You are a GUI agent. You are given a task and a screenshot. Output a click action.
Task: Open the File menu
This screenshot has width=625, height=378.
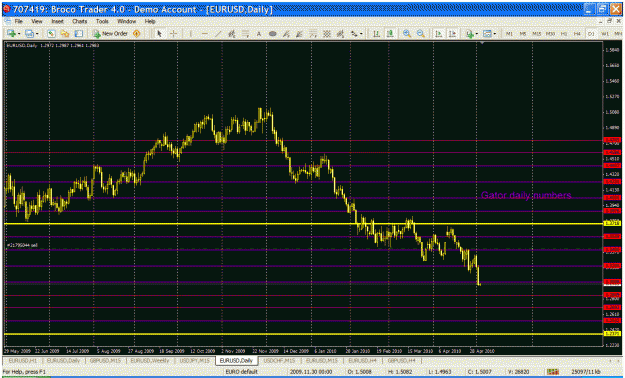(x=18, y=21)
